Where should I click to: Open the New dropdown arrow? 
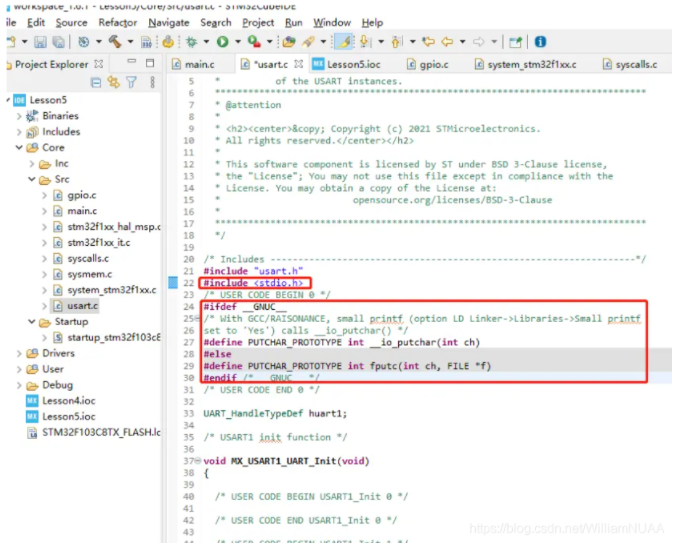click(x=25, y=42)
